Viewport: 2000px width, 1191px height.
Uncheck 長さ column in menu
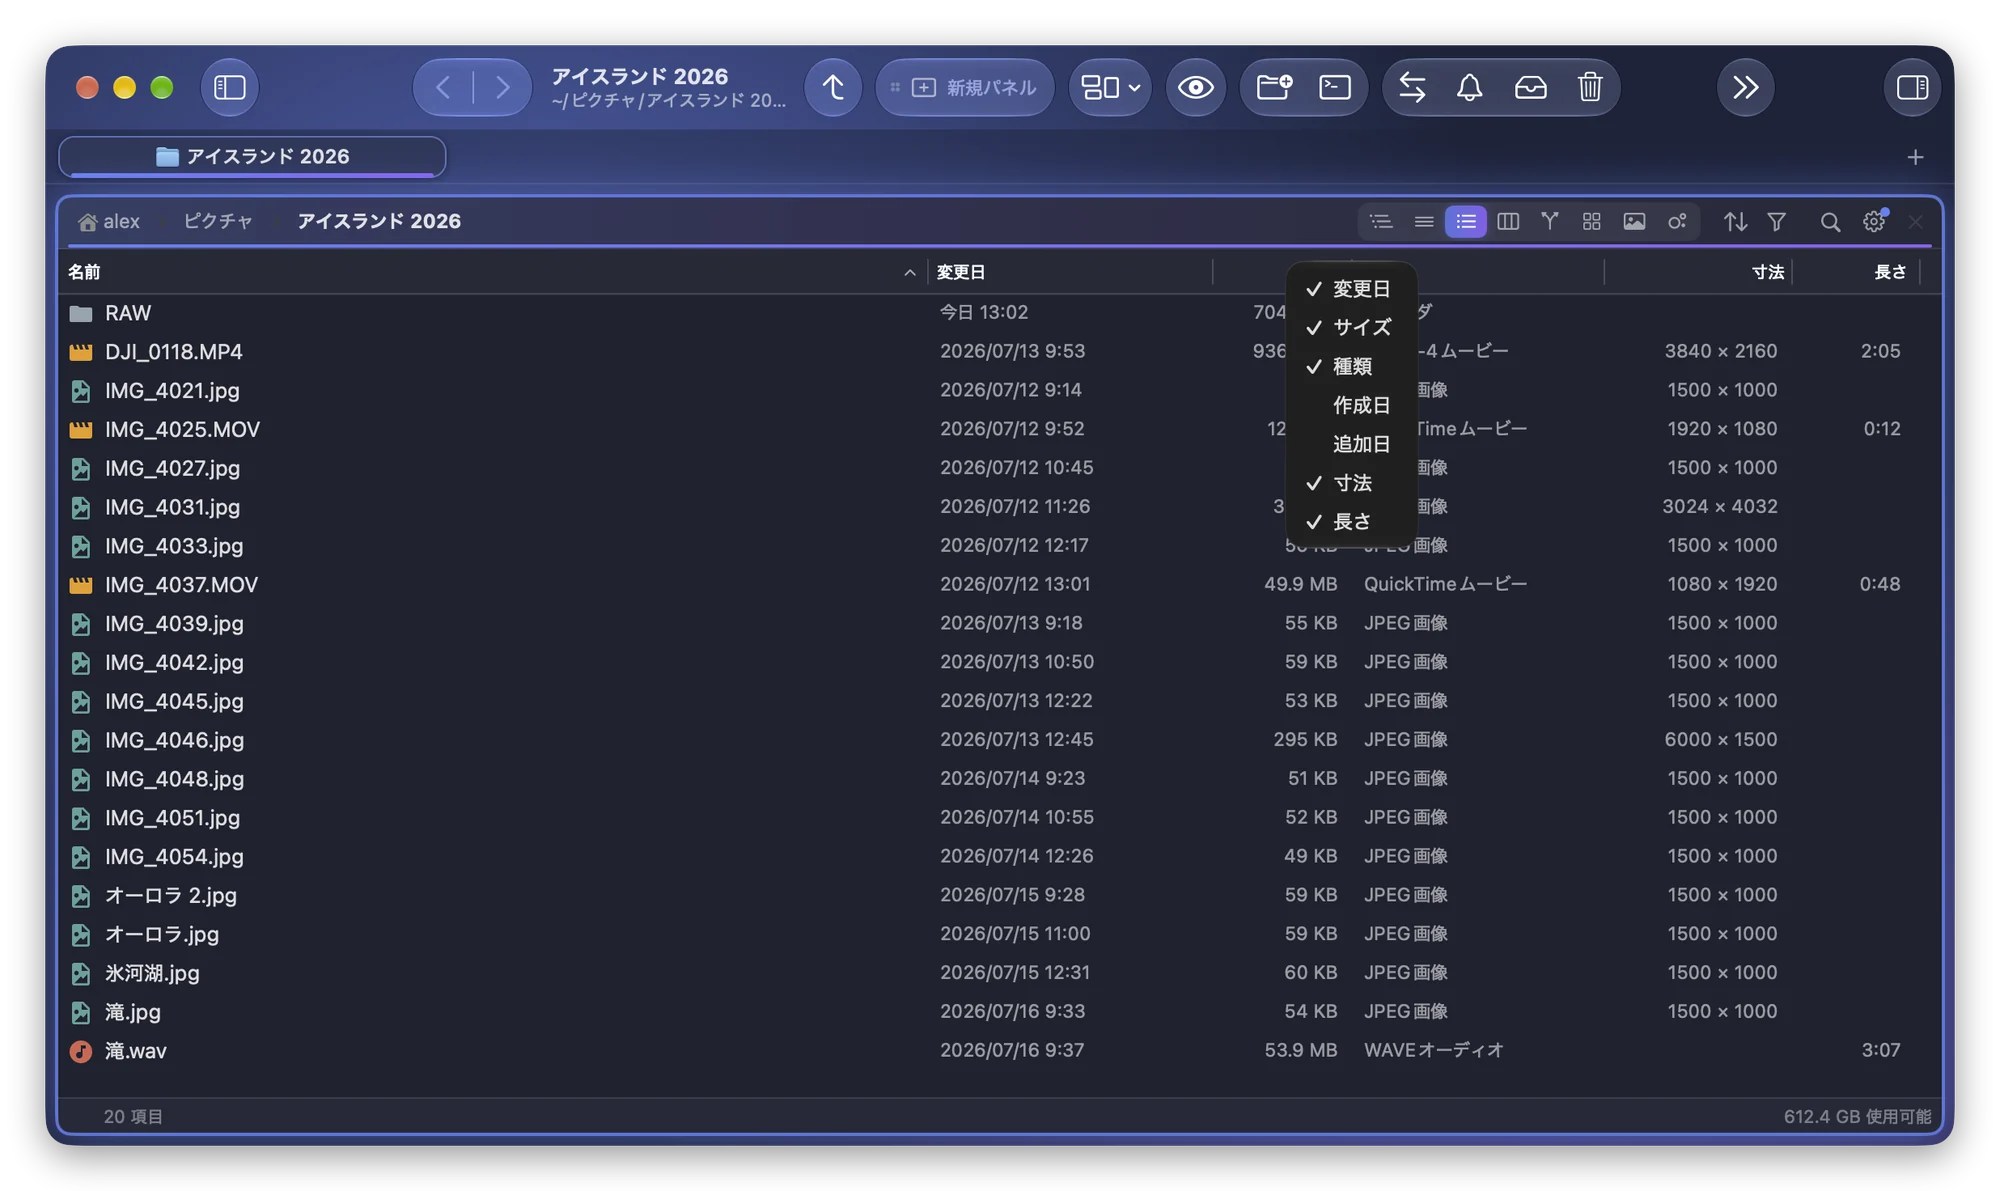tap(1351, 522)
